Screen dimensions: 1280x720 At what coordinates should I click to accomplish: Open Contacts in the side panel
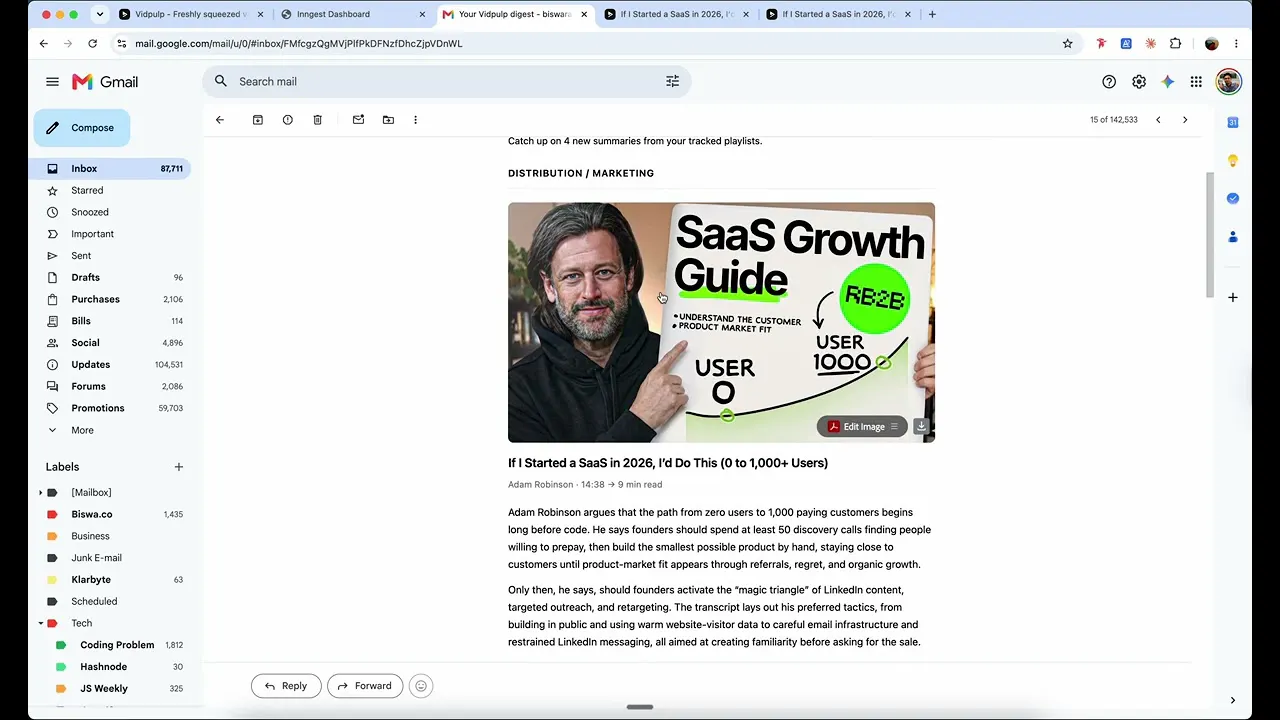tap(1233, 237)
